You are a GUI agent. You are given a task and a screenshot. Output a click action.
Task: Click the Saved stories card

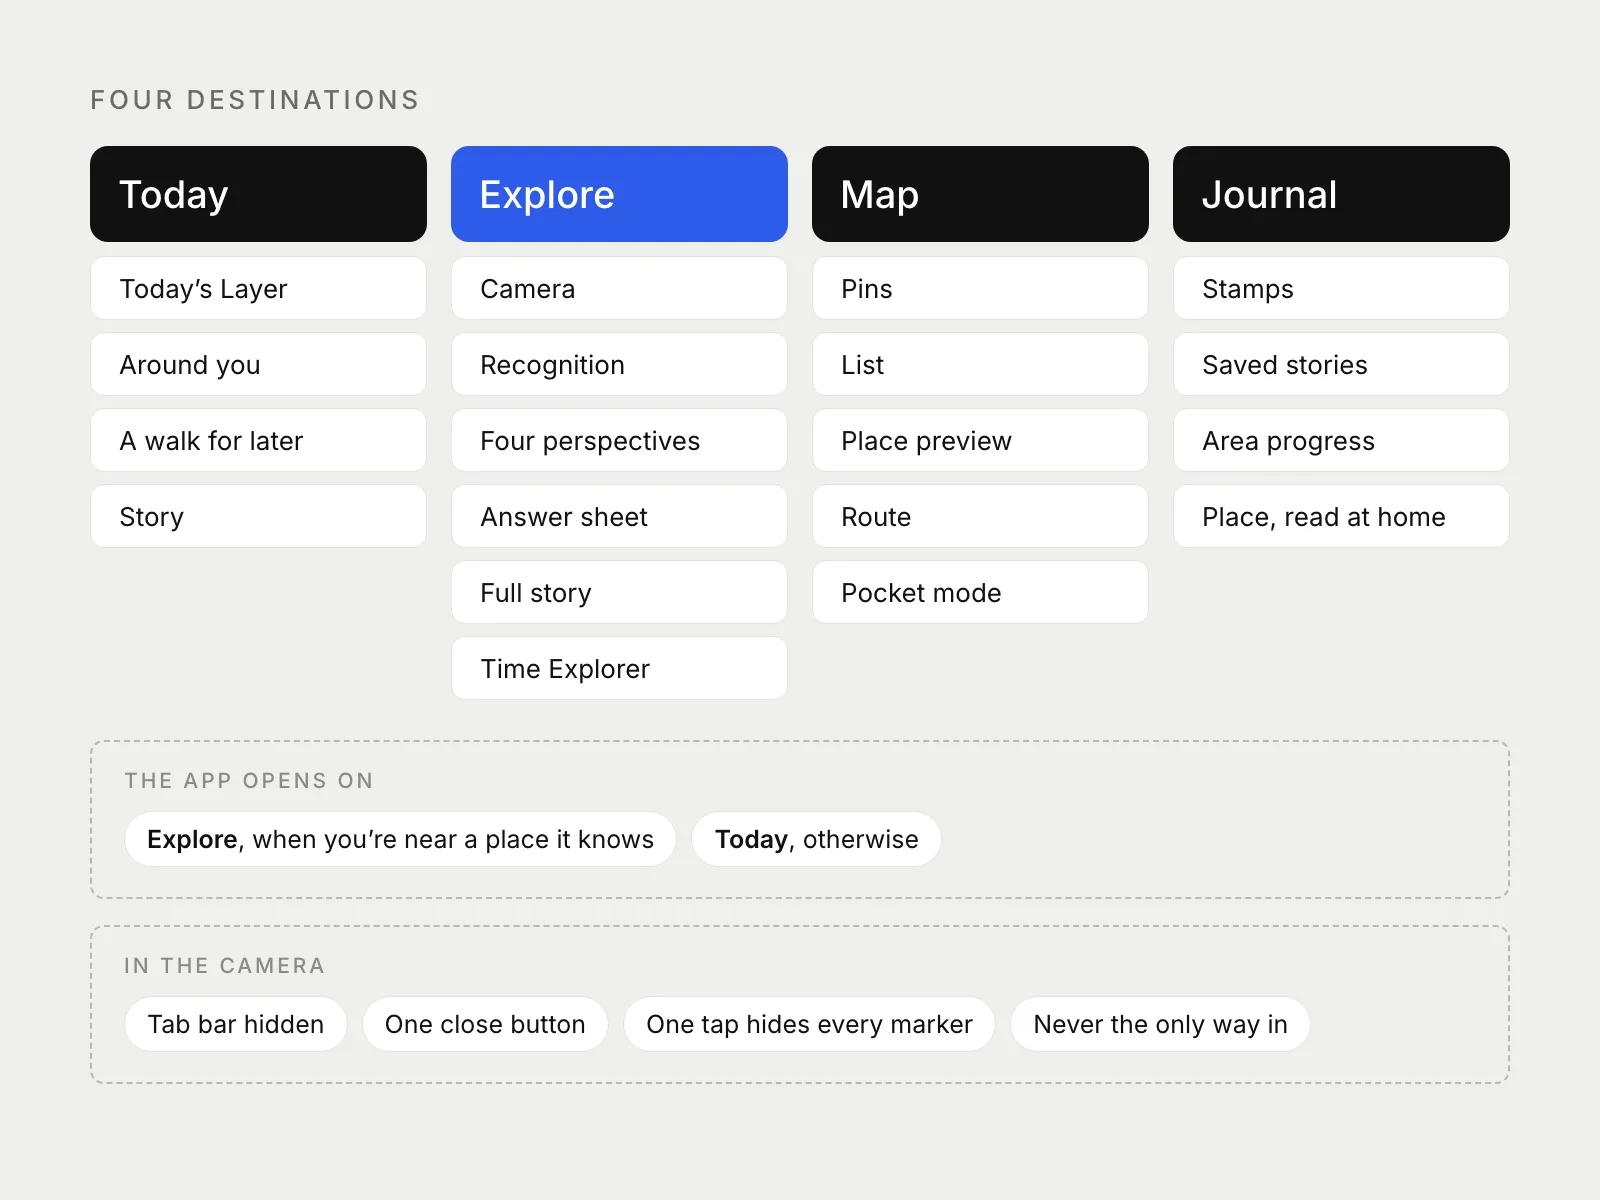click(x=1341, y=365)
